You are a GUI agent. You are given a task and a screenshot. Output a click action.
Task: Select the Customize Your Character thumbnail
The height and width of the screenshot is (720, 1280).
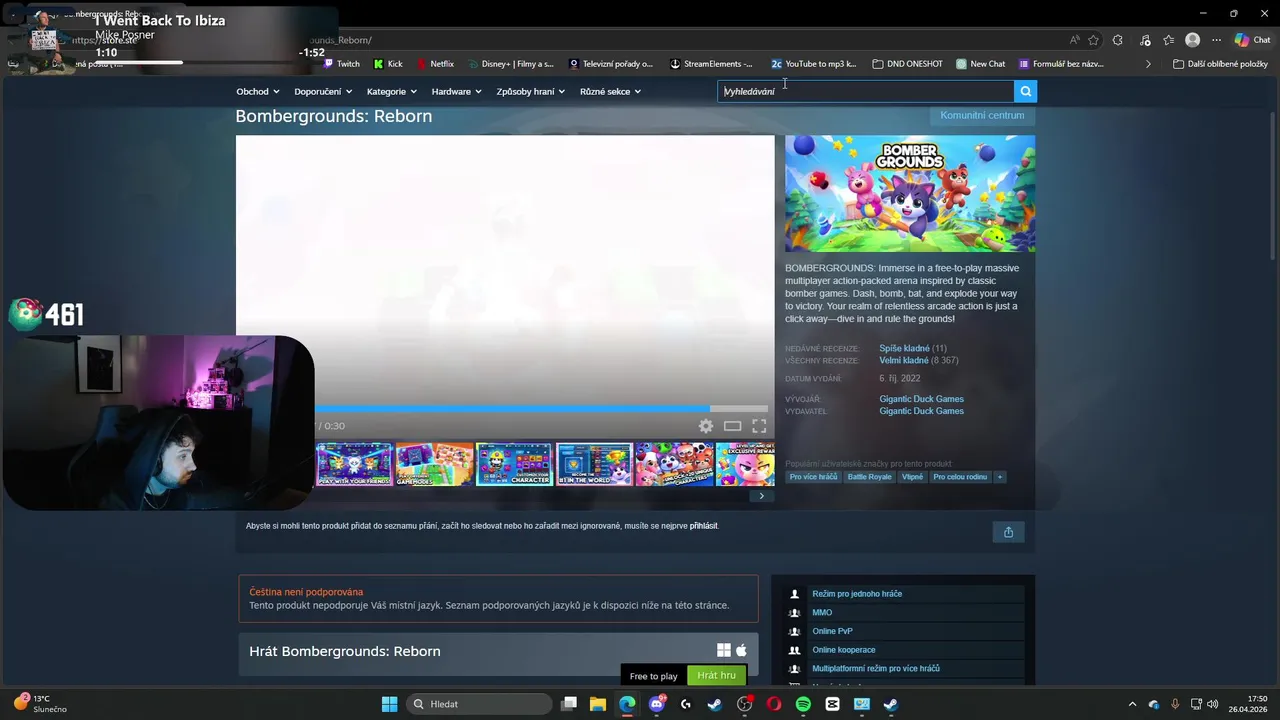[514, 465]
